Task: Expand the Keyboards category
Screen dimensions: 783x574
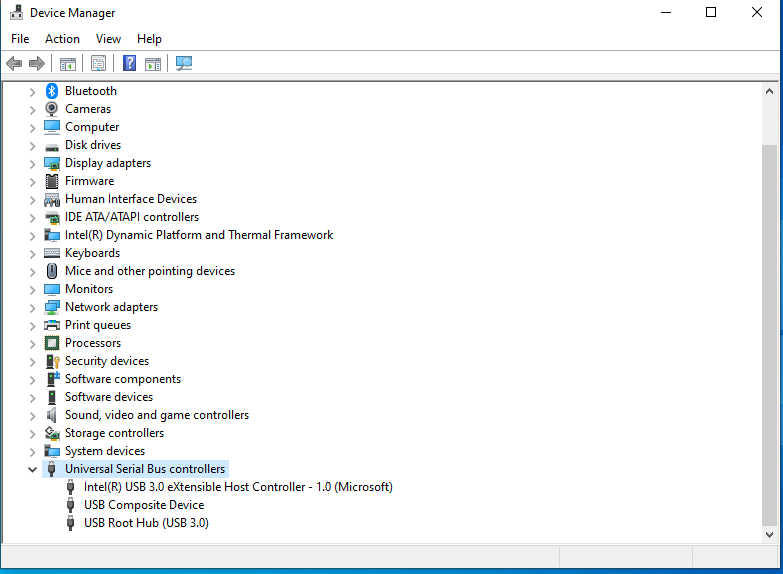Action: [x=32, y=254]
